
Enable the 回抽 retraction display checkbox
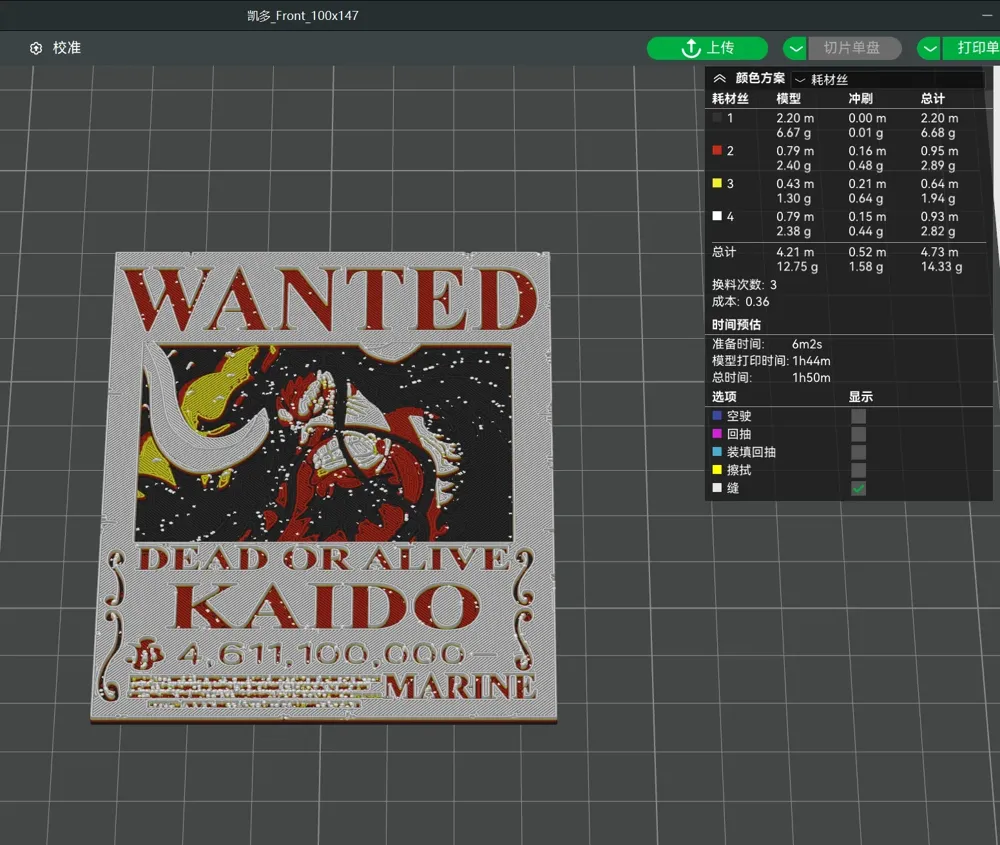click(x=858, y=434)
